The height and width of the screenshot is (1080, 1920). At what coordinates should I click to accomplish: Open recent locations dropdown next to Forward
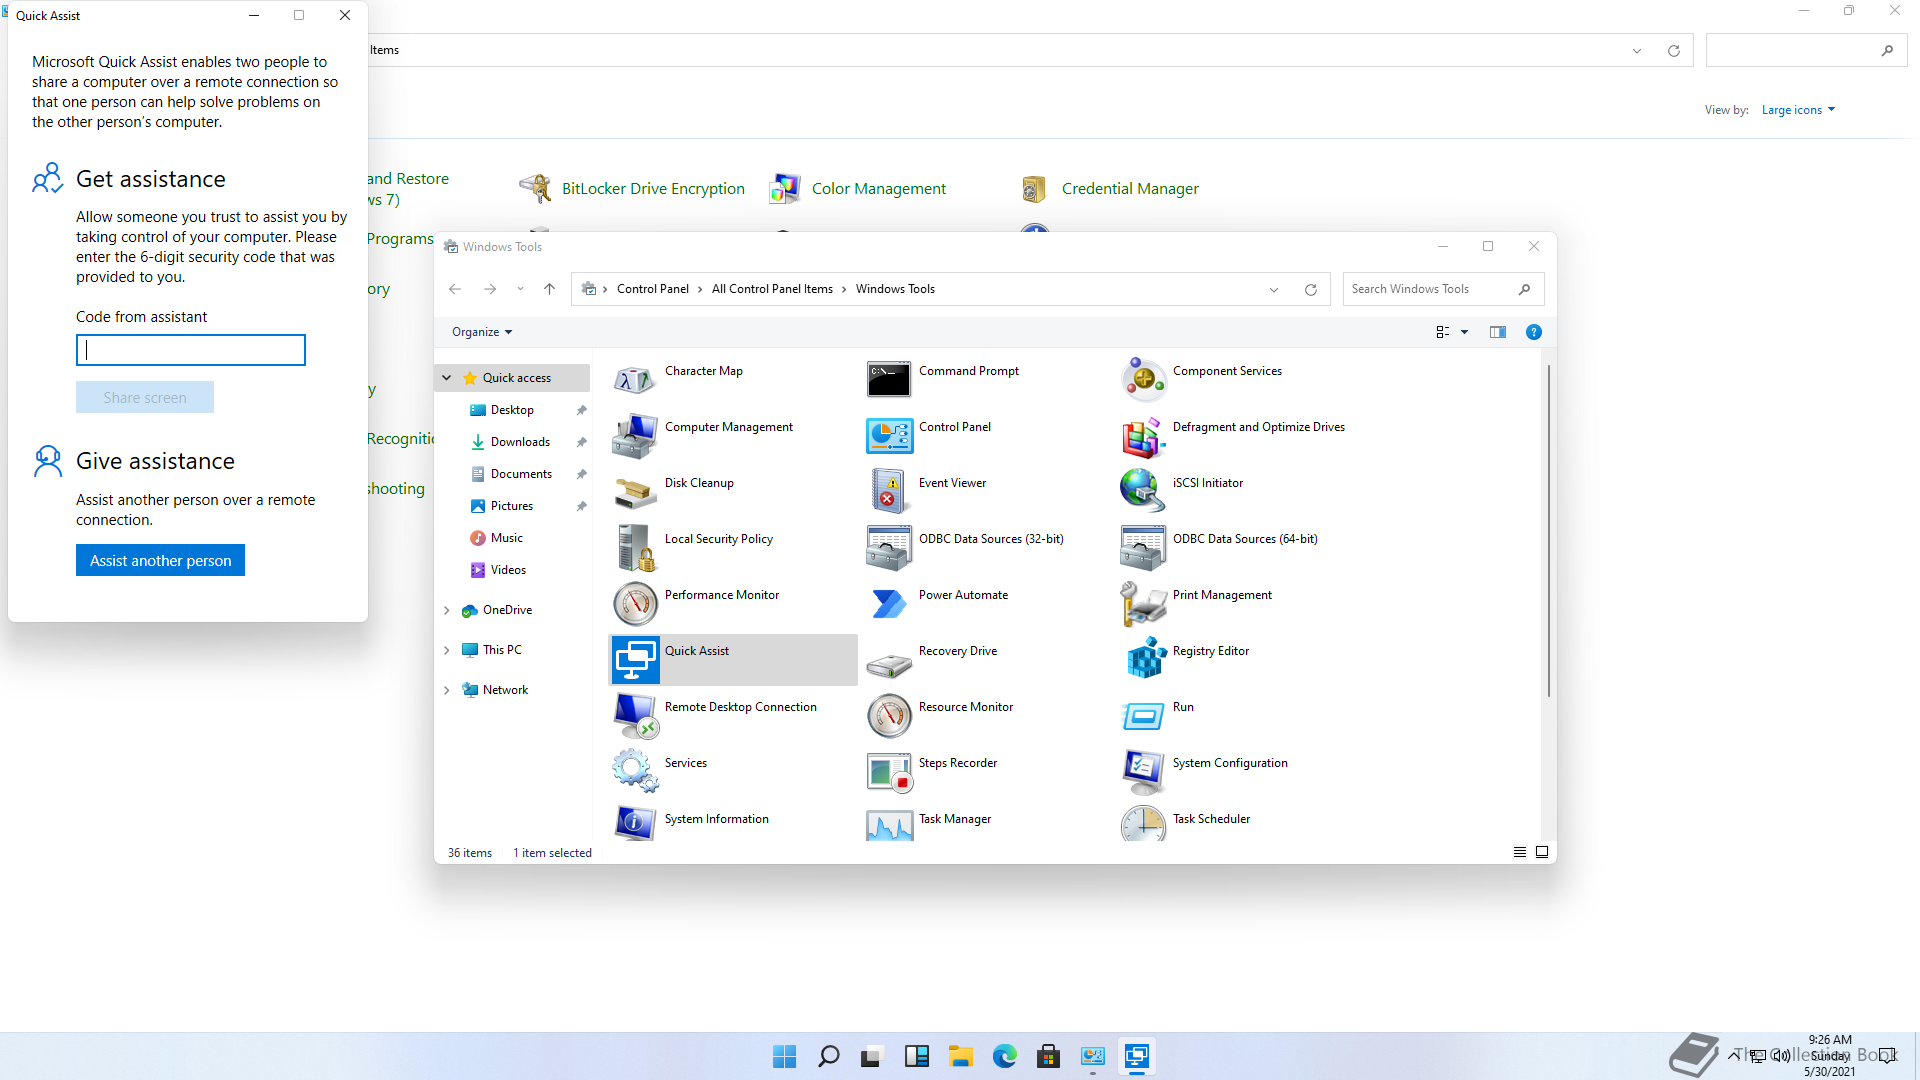(520, 289)
